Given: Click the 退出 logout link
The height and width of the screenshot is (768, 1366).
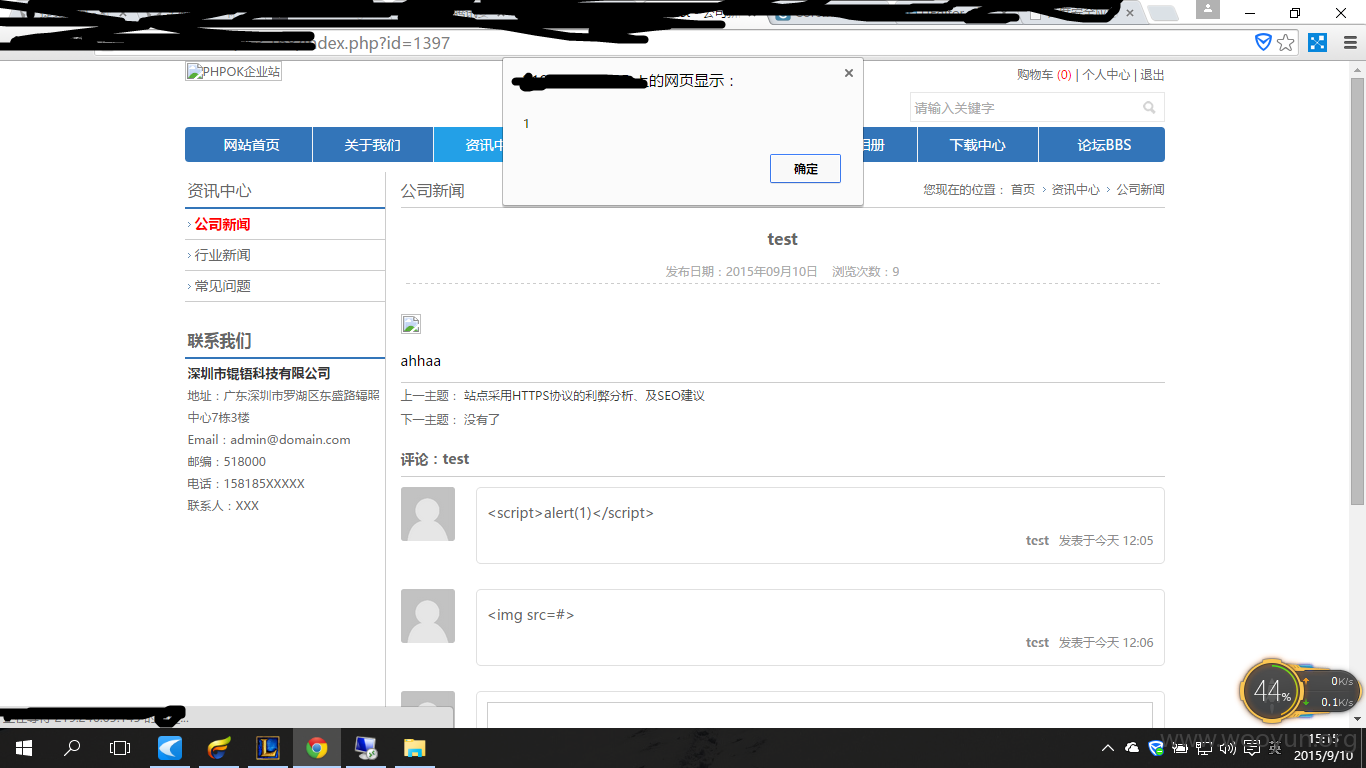Looking at the screenshot, I should pyautogui.click(x=1152, y=75).
